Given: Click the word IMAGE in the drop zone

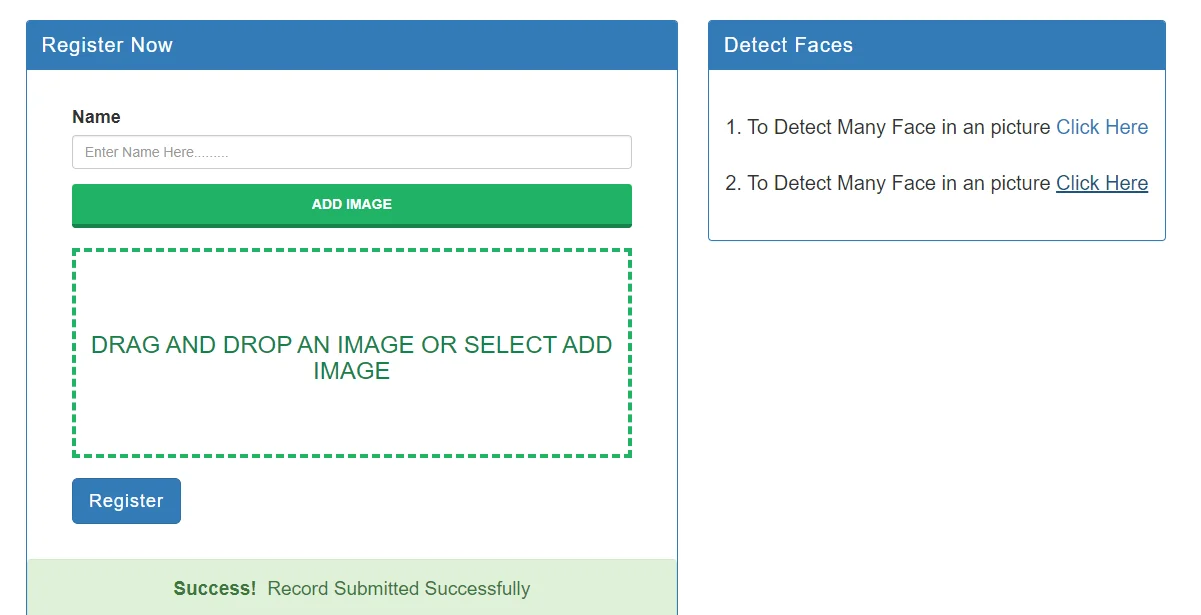Looking at the screenshot, I should [x=351, y=371].
